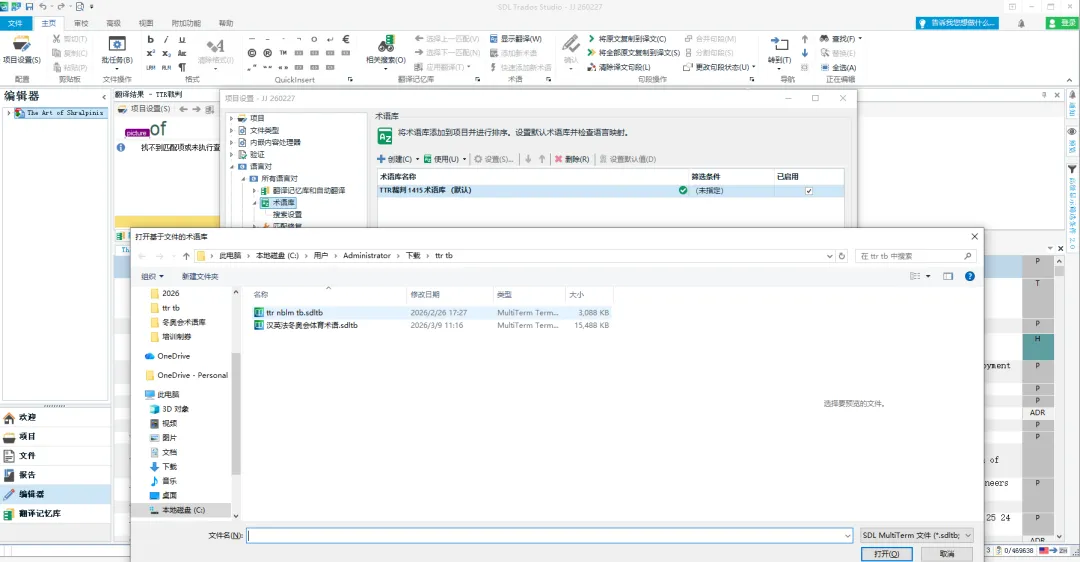Screen dimensions: 1080x562
Task: Apply superscript formatting
Action: tap(150, 53)
